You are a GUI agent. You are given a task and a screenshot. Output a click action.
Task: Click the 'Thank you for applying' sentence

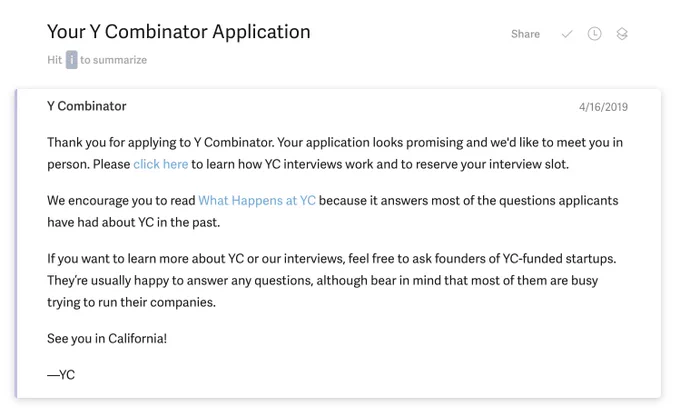point(160,143)
